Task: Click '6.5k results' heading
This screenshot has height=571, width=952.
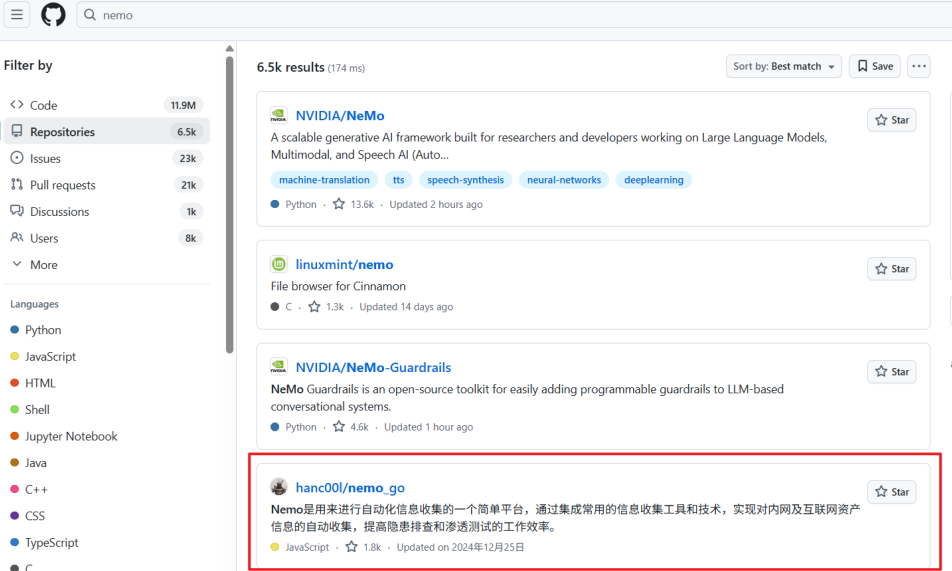Action: [x=290, y=67]
